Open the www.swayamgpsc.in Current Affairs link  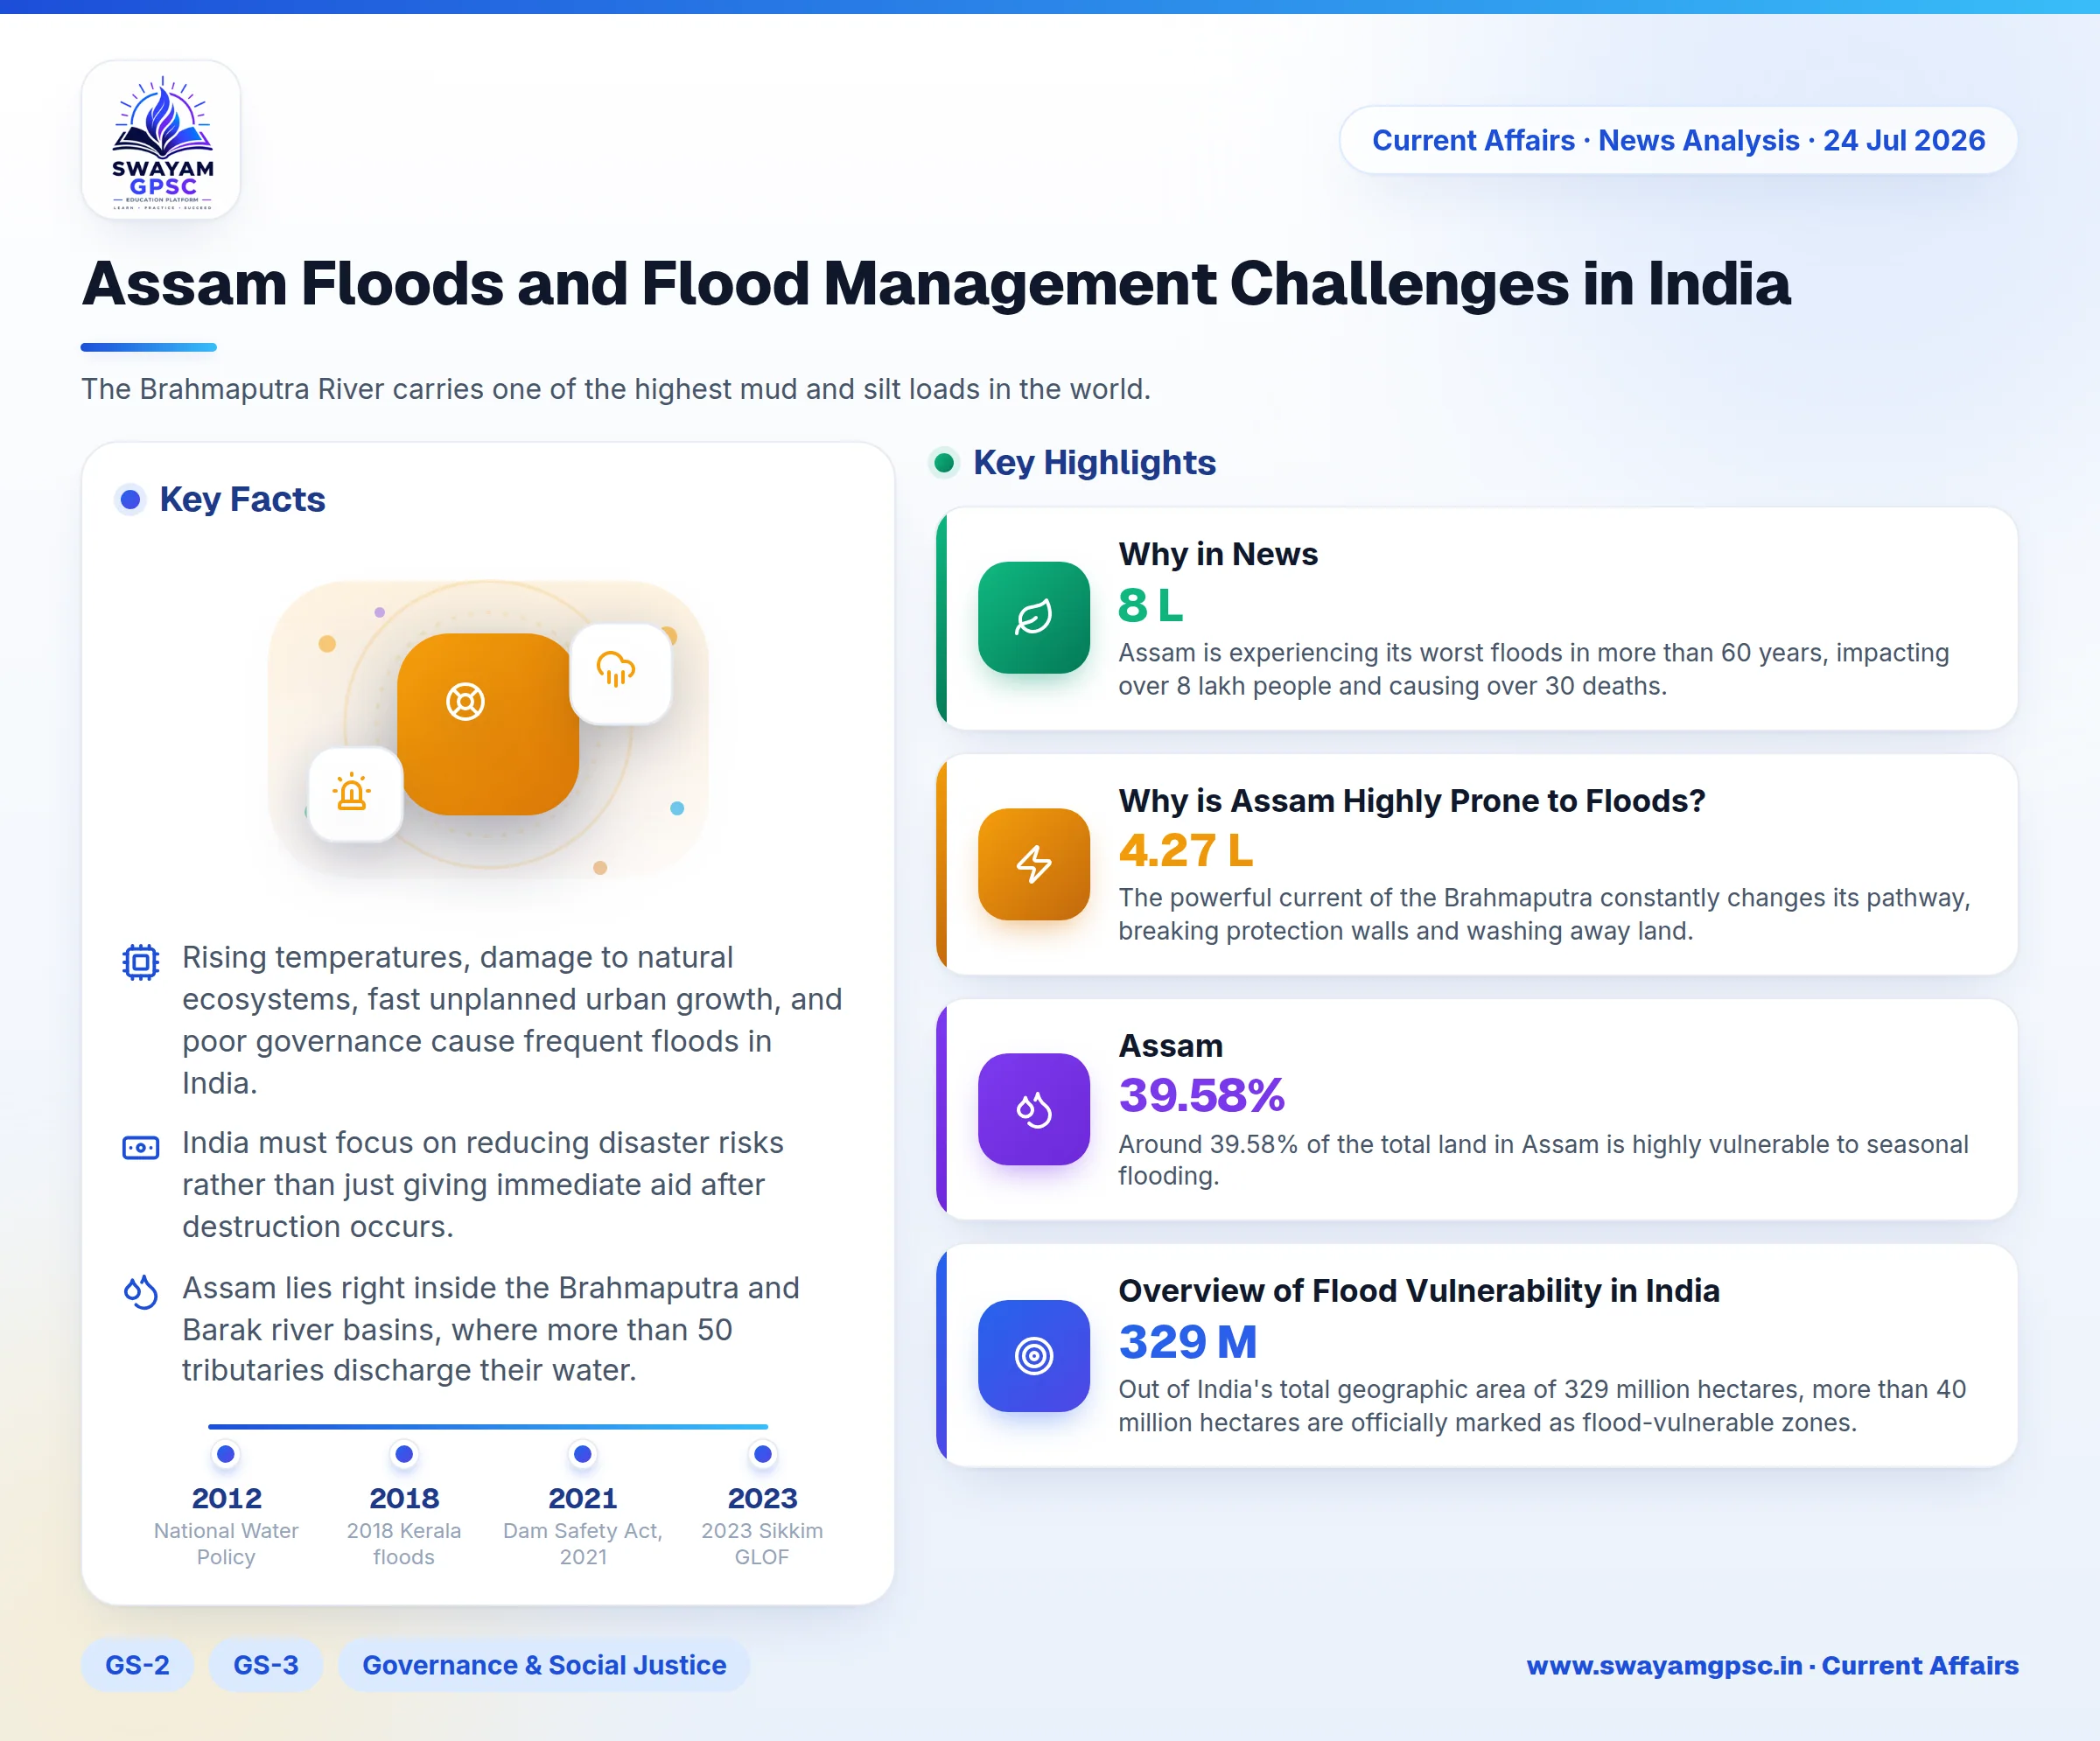tap(1772, 1665)
